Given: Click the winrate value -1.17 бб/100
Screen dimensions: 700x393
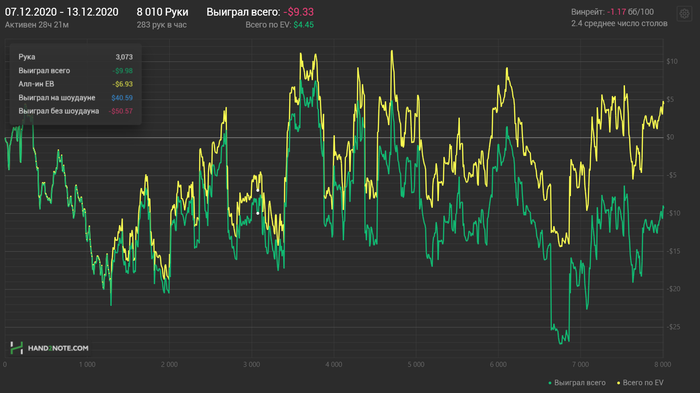Looking at the screenshot, I should tap(630, 12).
